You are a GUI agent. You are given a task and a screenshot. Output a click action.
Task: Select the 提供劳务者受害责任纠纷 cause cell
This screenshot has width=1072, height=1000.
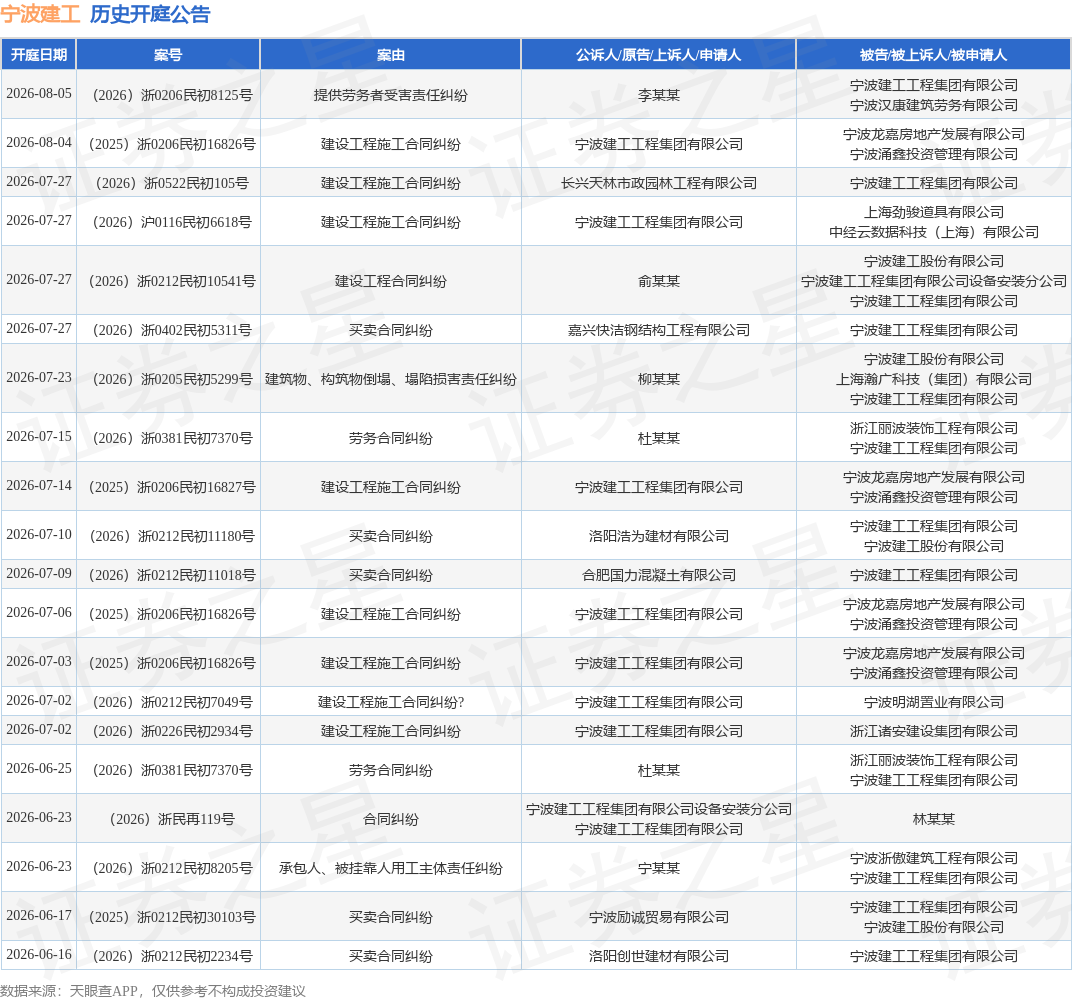pos(391,95)
